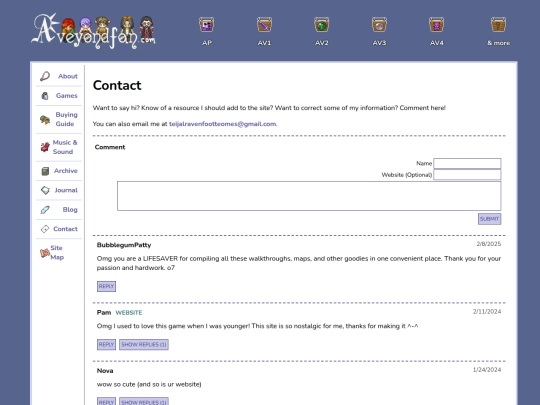540x405 pixels.
Task: Click the Site Map scroll icon
Action: tap(45, 253)
